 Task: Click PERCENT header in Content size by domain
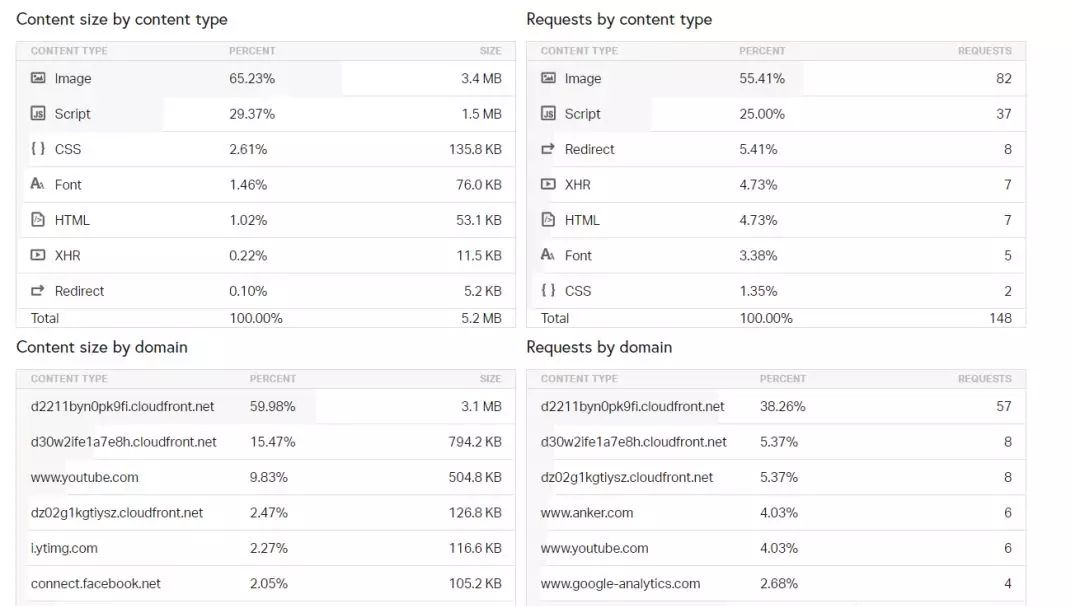pos(272,379)
